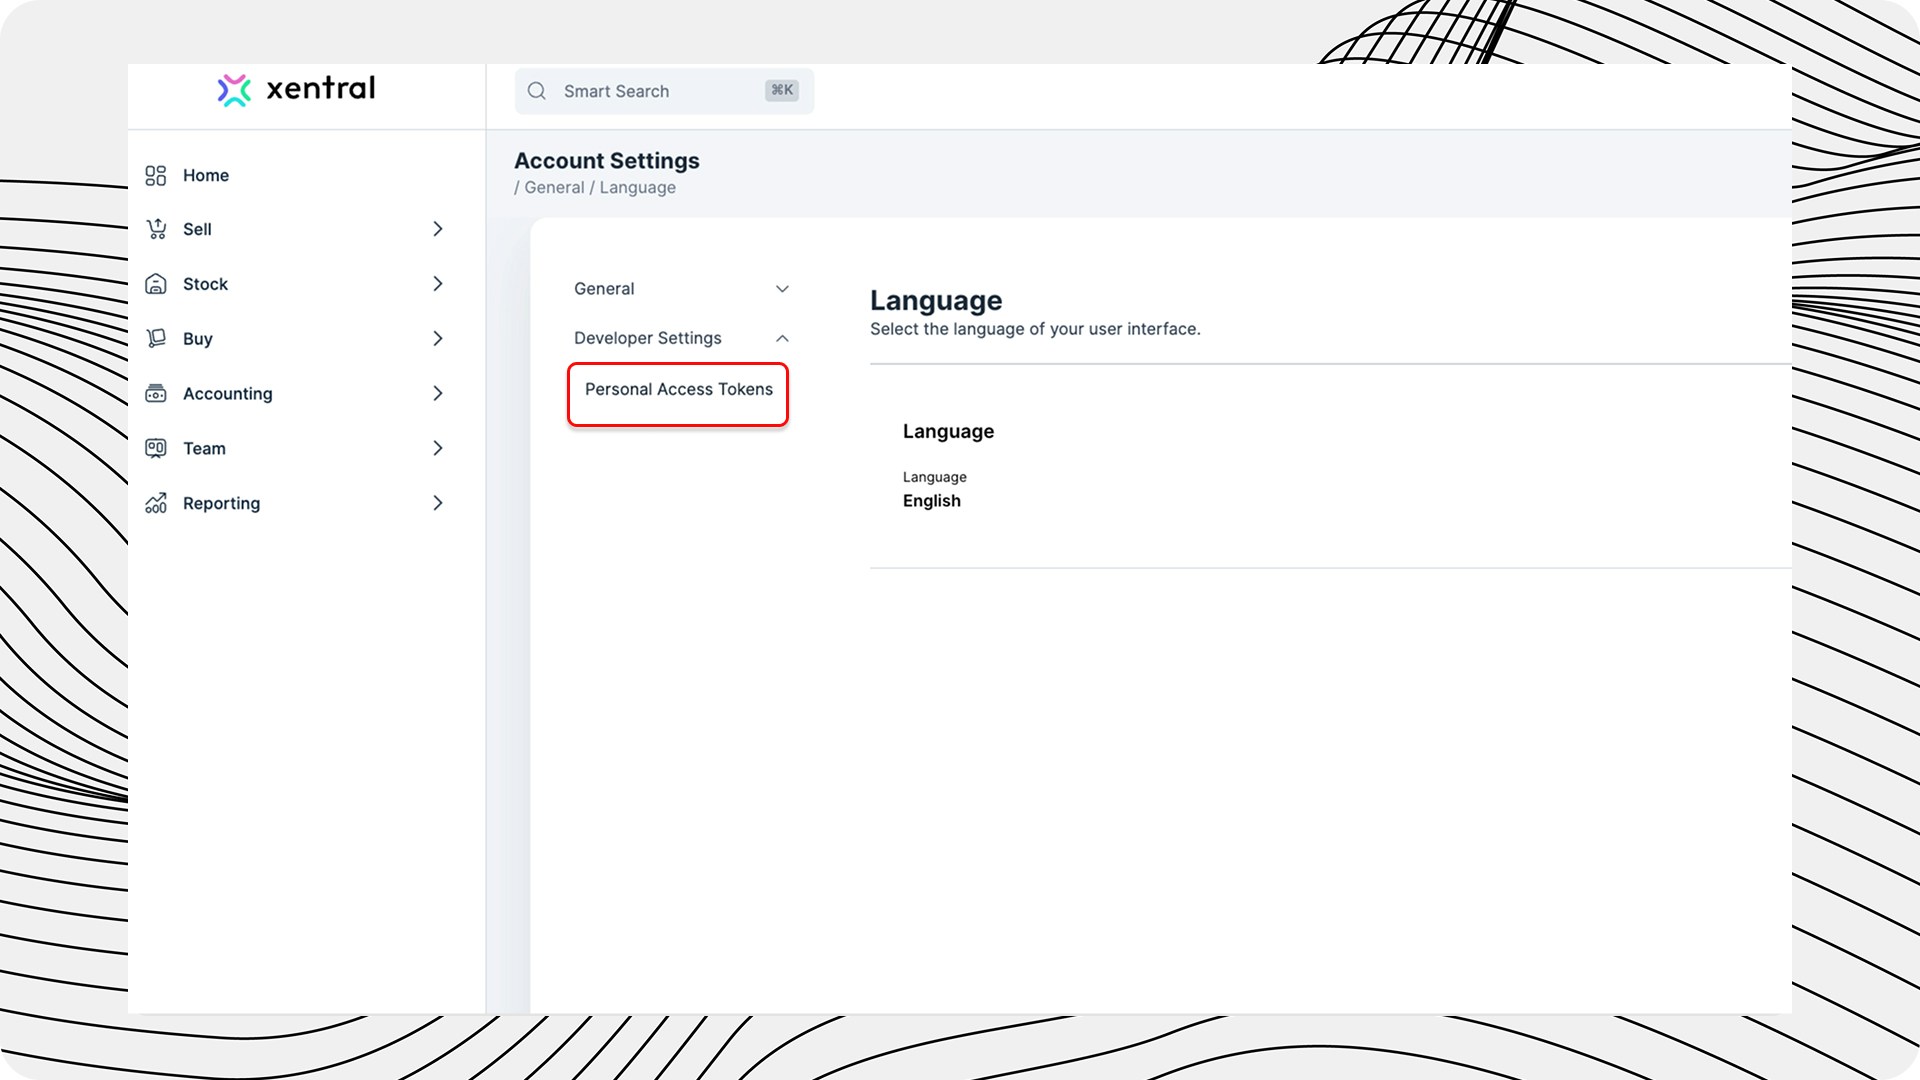Click the Language breadcrumb link

point(637,188)
